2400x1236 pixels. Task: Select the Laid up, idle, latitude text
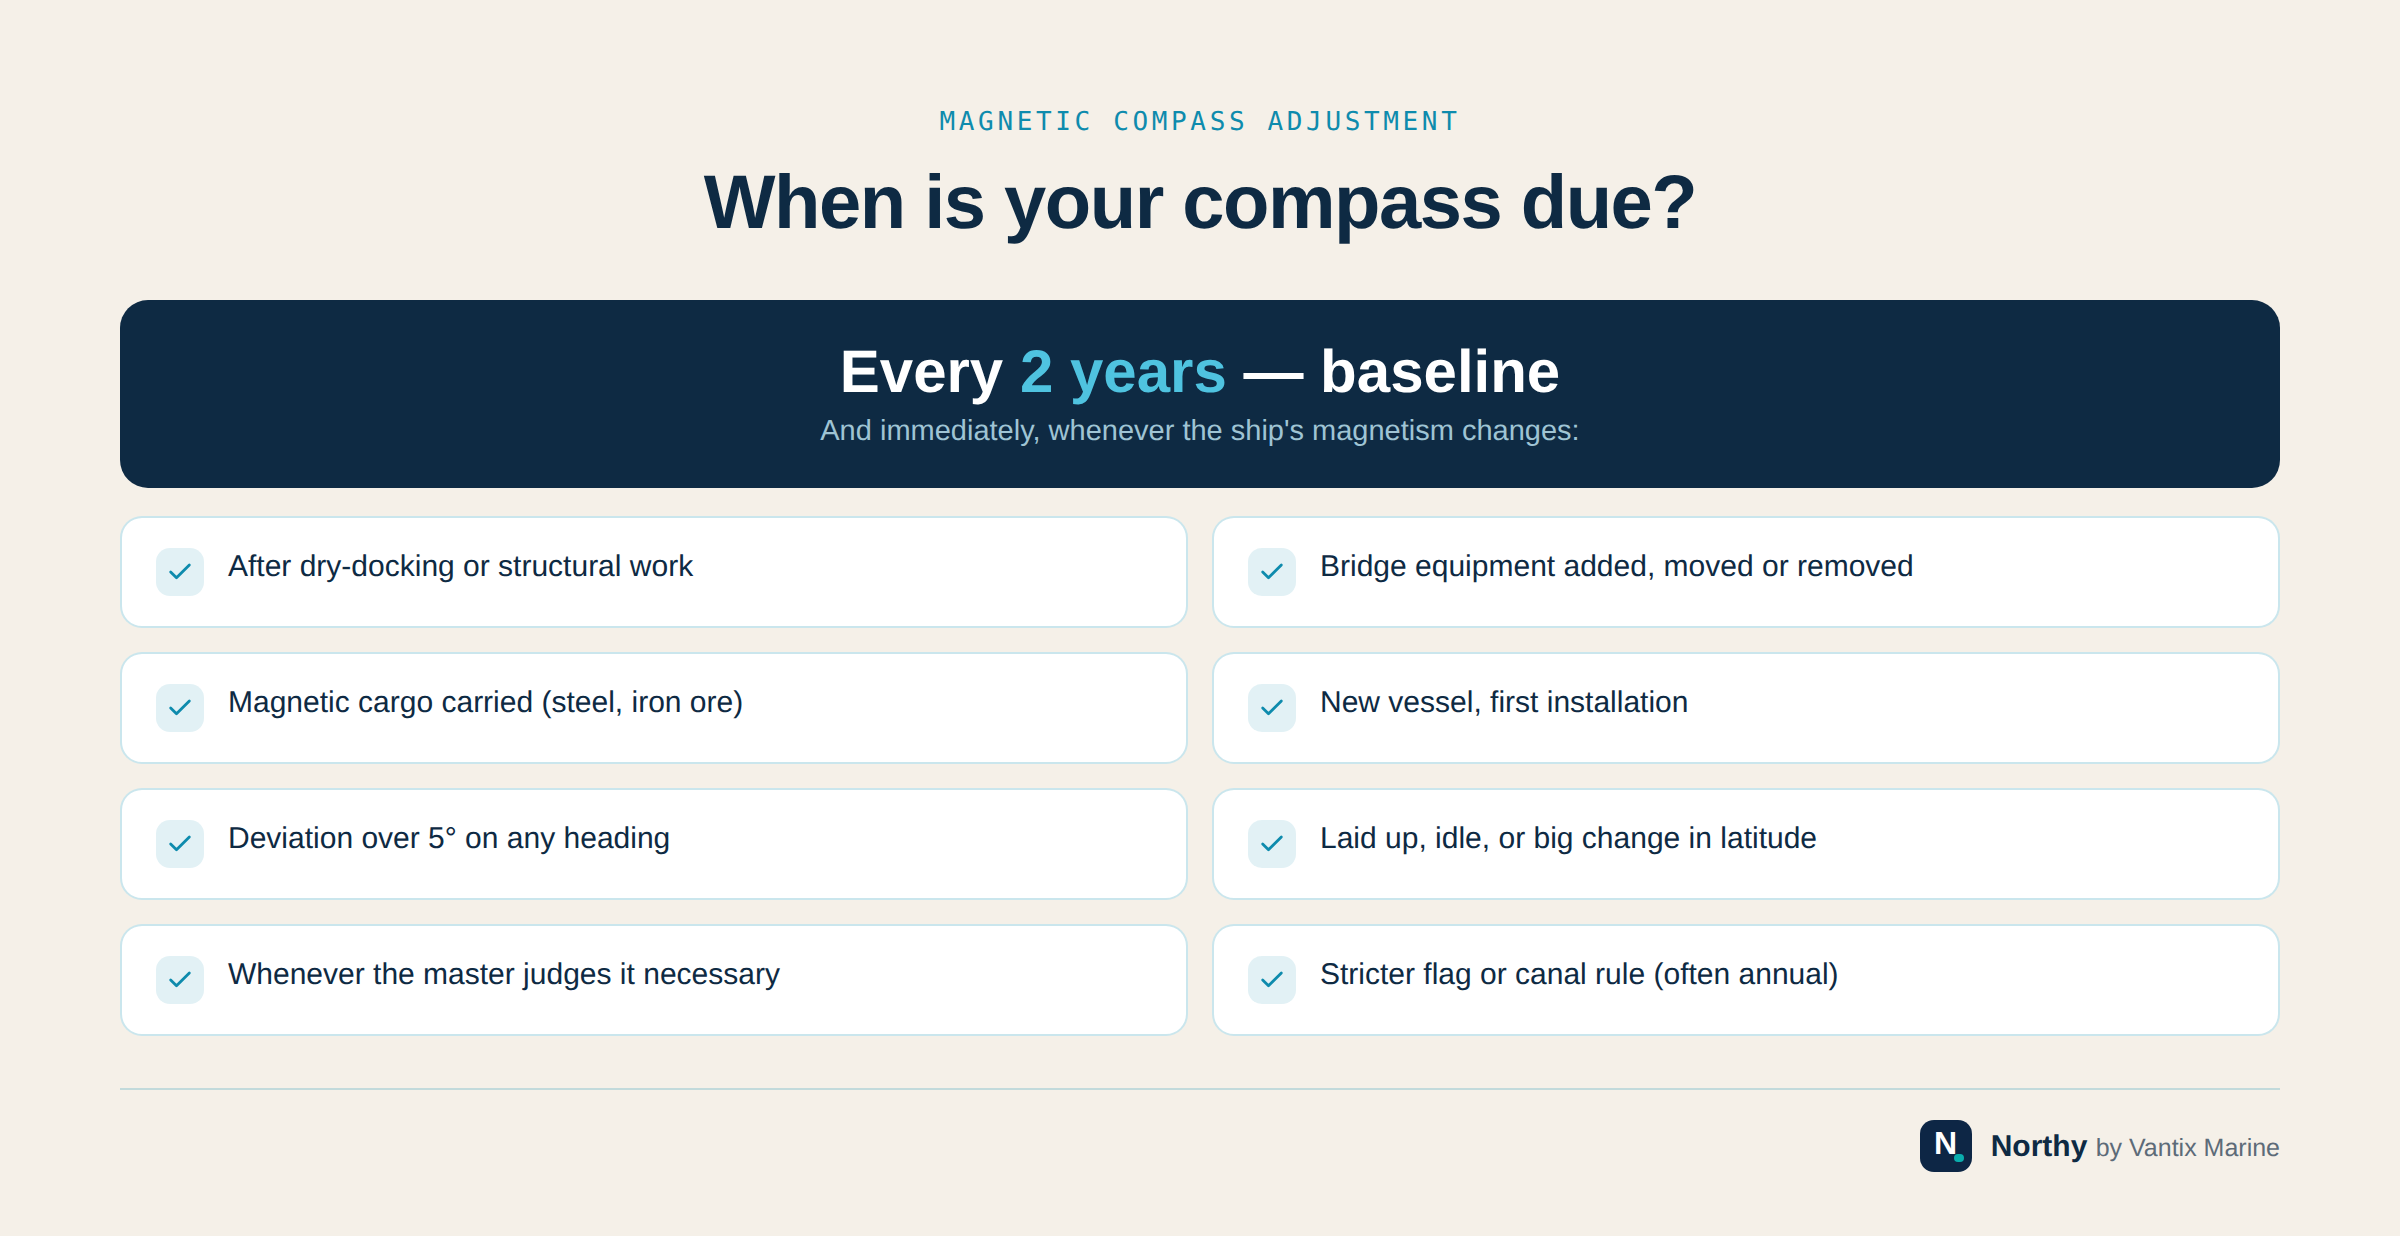coord(1568,838)
